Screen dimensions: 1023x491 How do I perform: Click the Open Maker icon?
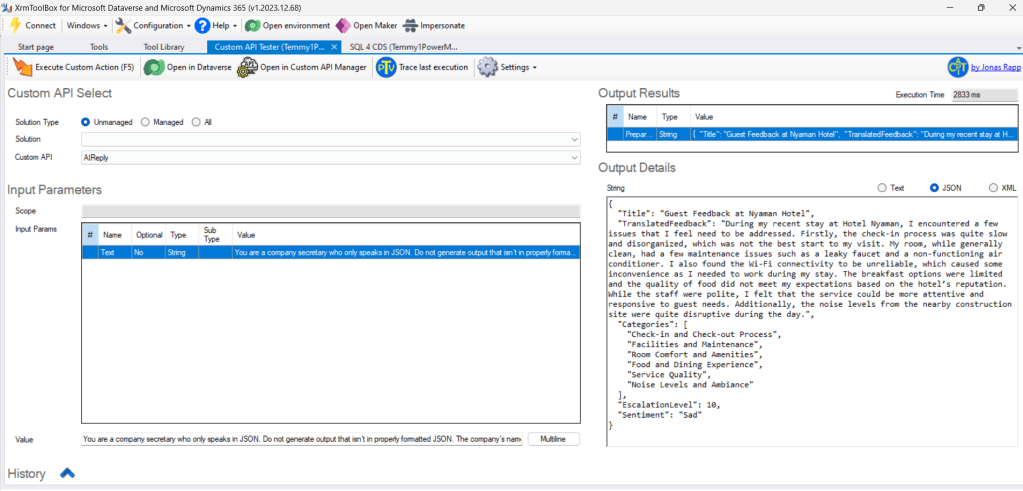pyautogui.click(x=343, y=25)
